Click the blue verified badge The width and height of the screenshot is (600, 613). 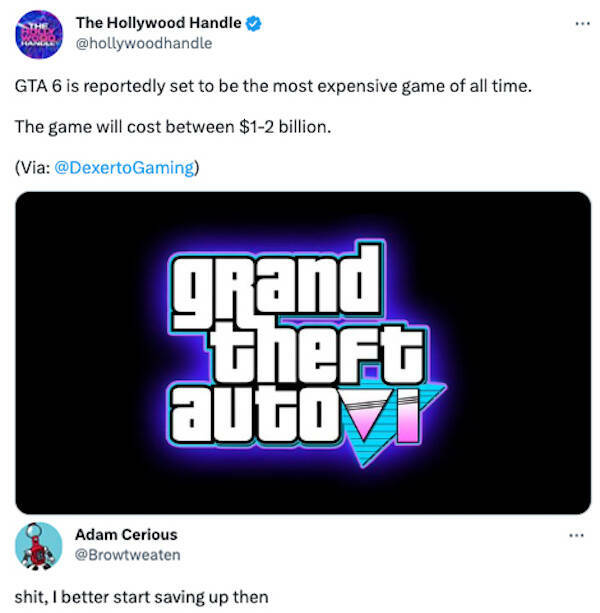tap(253, 23)
